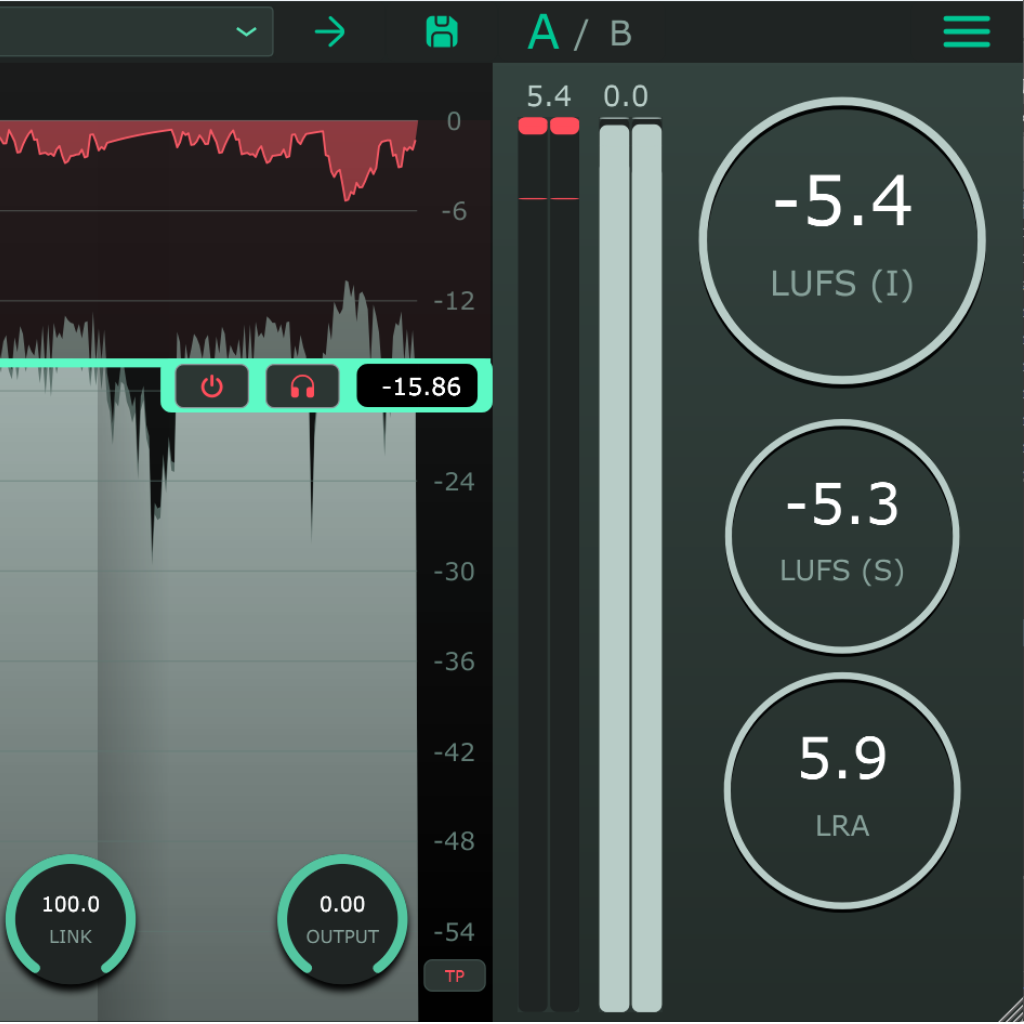Open the hamburger menu
1024x1024 pixels.
pyautogui.click(x=967, y=31)
